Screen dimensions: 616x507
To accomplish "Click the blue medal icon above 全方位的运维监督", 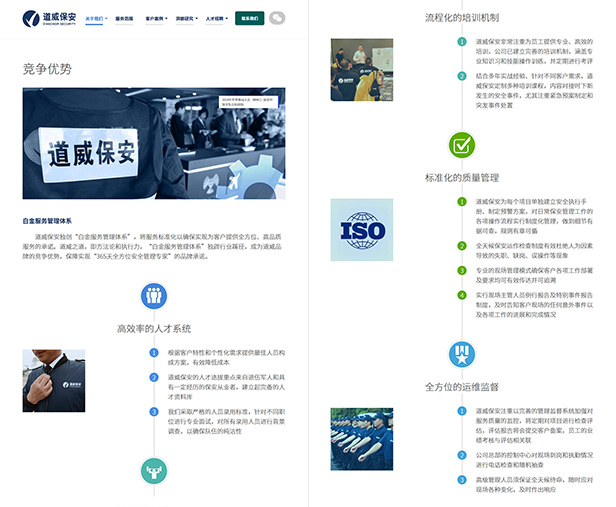I will point(462,354).
